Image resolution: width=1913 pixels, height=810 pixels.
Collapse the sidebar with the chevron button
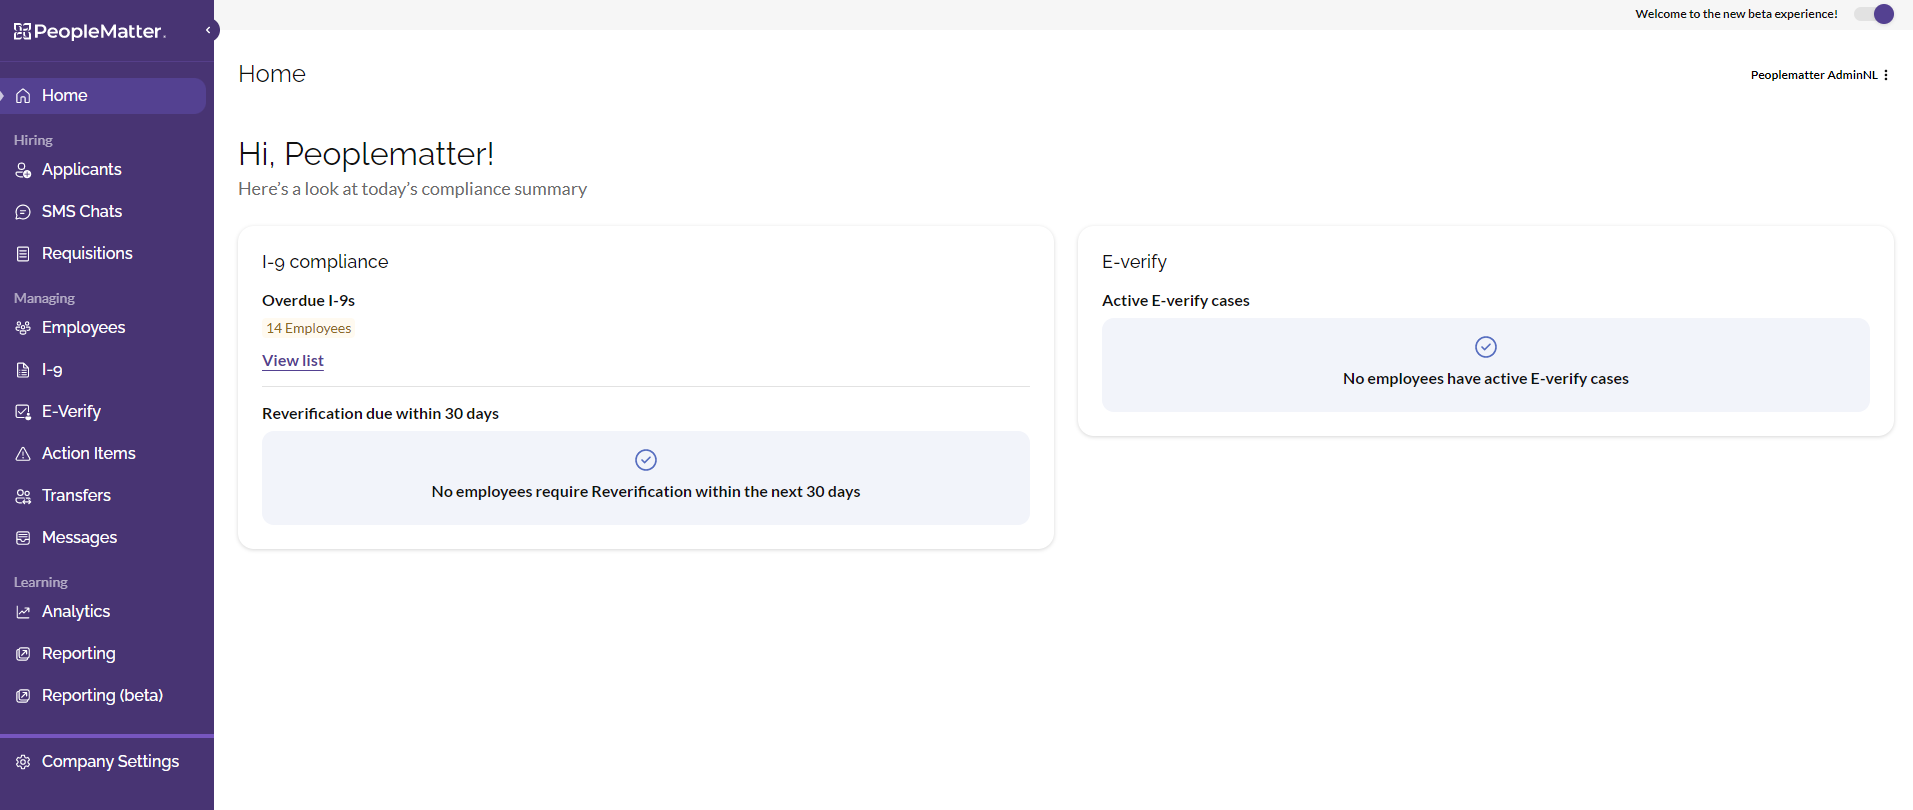point(209,30)
